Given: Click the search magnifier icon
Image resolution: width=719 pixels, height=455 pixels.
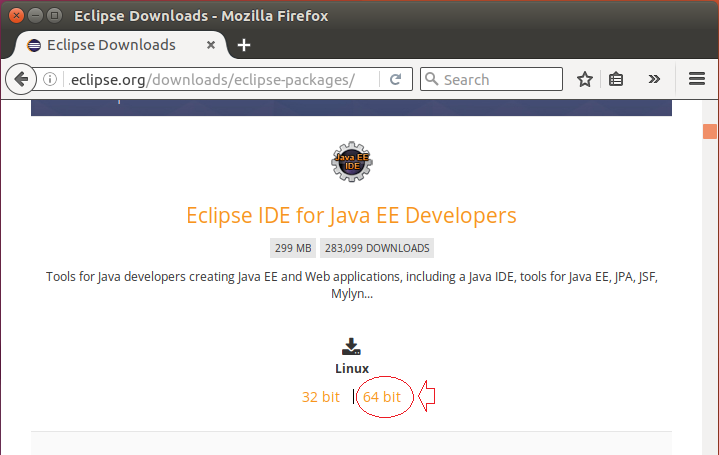Looking at the screenshot, I should (x=431, y=79).
